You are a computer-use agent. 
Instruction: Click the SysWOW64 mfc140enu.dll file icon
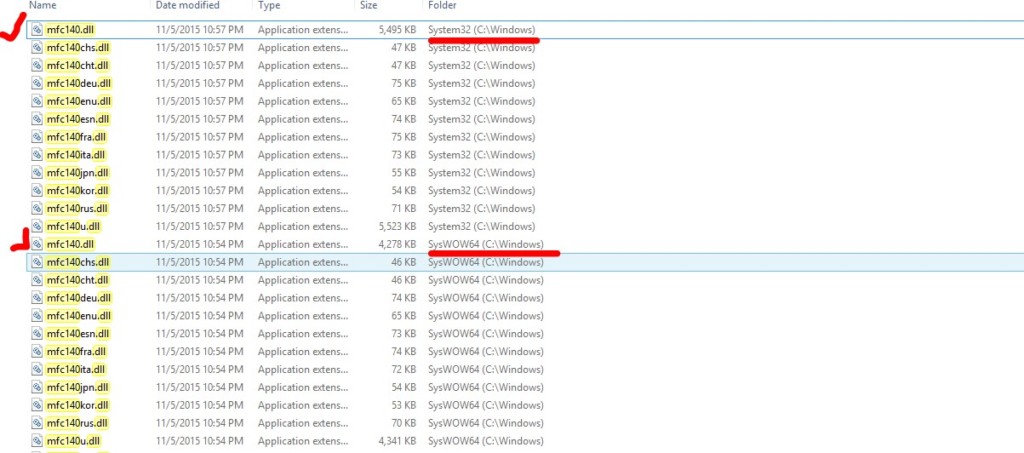[37, 316]
